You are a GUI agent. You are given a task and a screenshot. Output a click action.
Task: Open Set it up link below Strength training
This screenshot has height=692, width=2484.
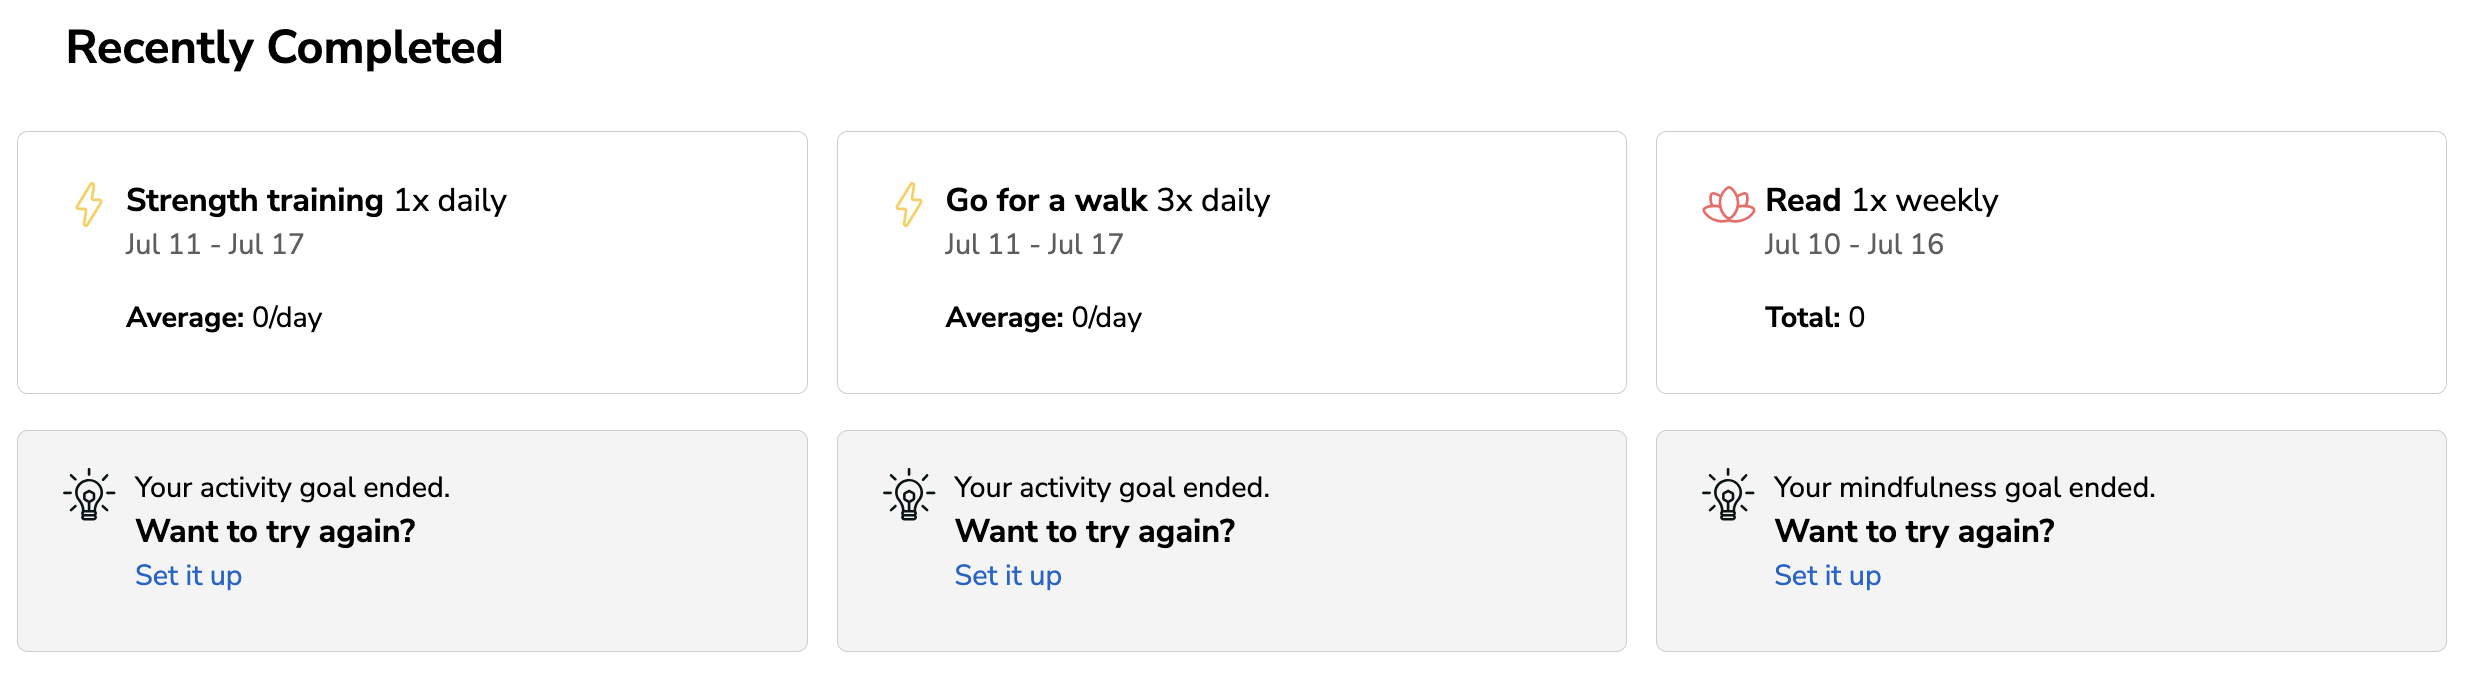189,575
